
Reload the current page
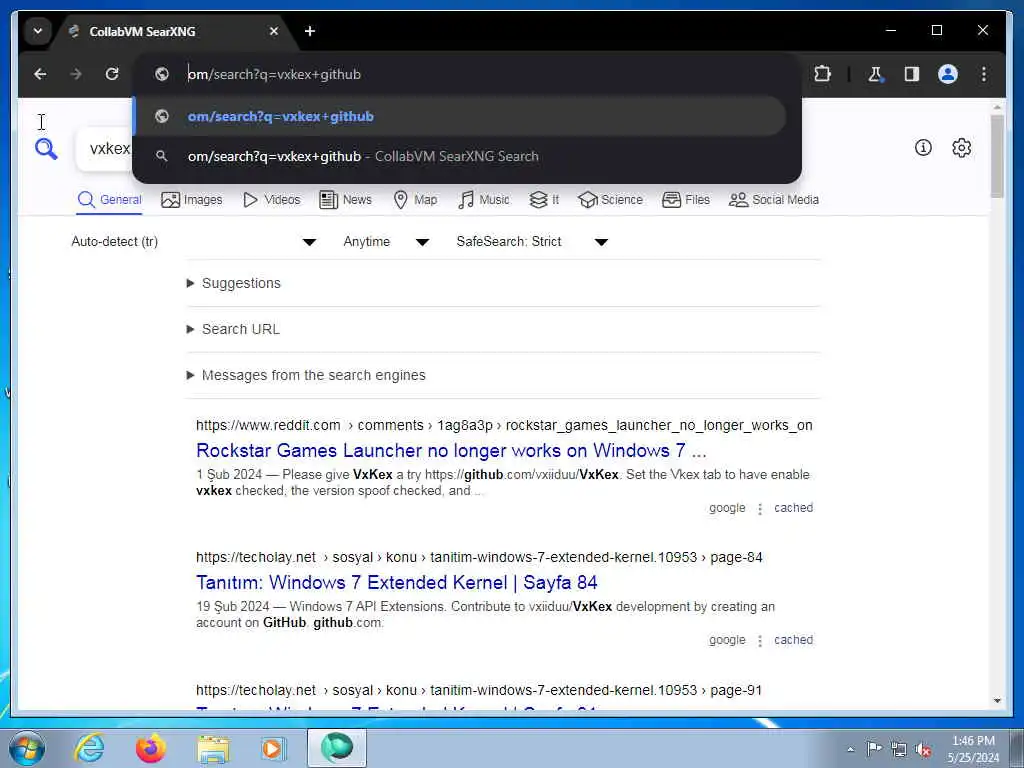(112, 74)
